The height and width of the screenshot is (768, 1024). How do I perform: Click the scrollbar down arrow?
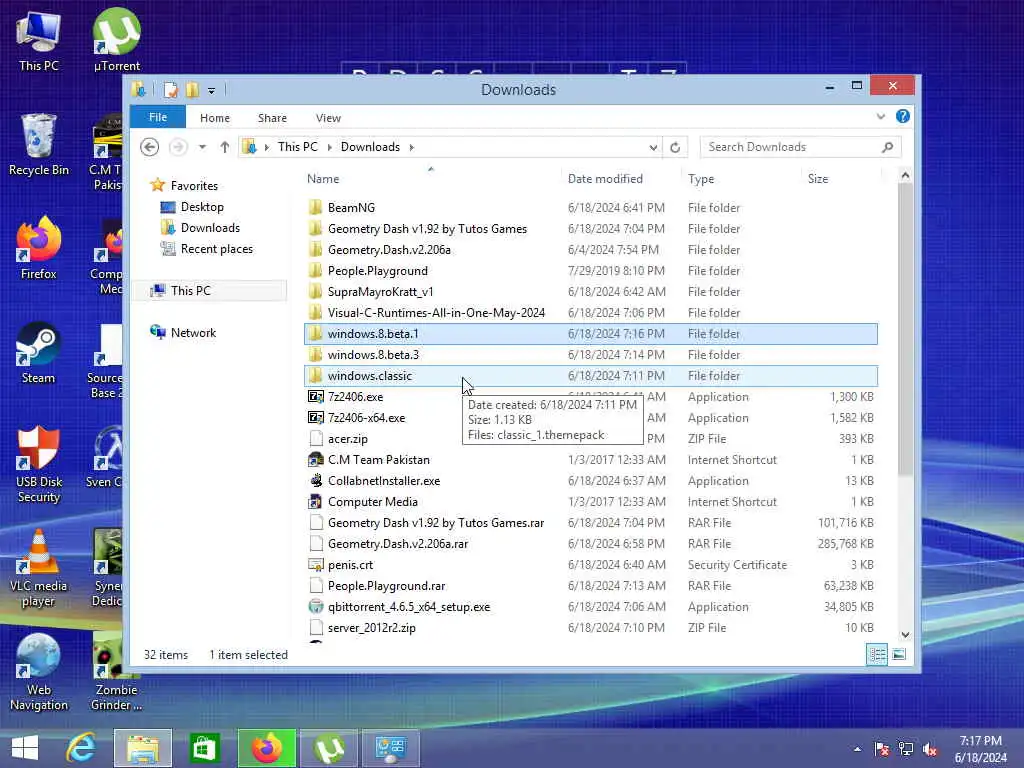coord(905,634)
